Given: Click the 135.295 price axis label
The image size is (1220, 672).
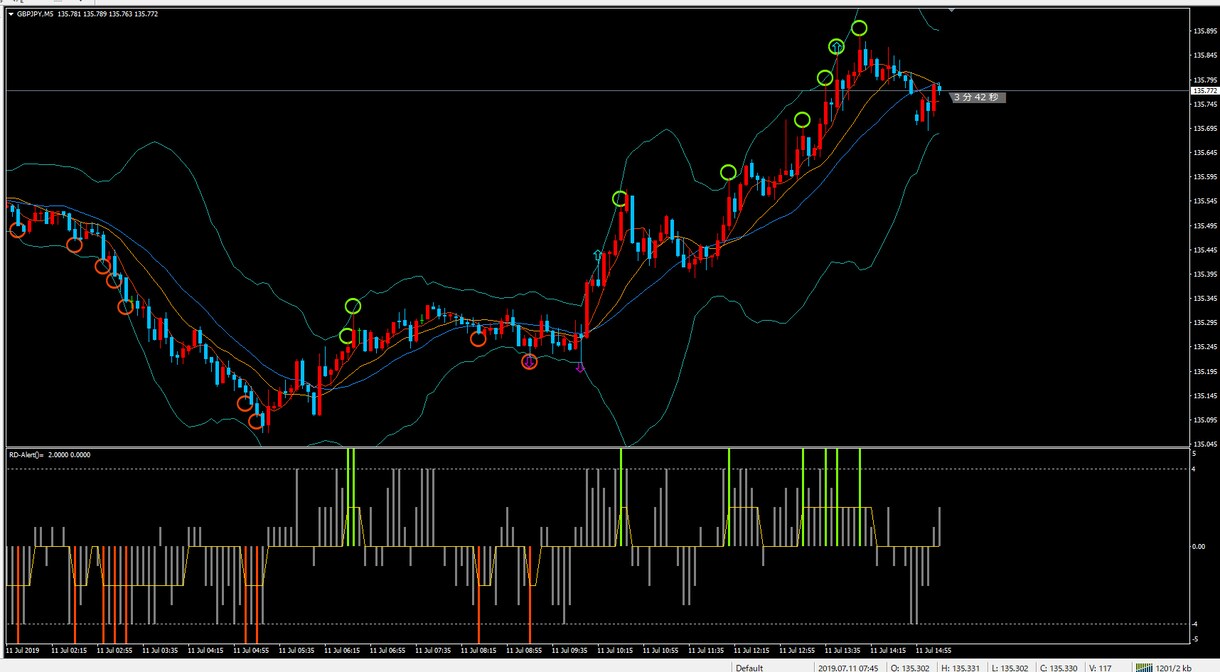Looking at the screenshot, I should 1203,323.
